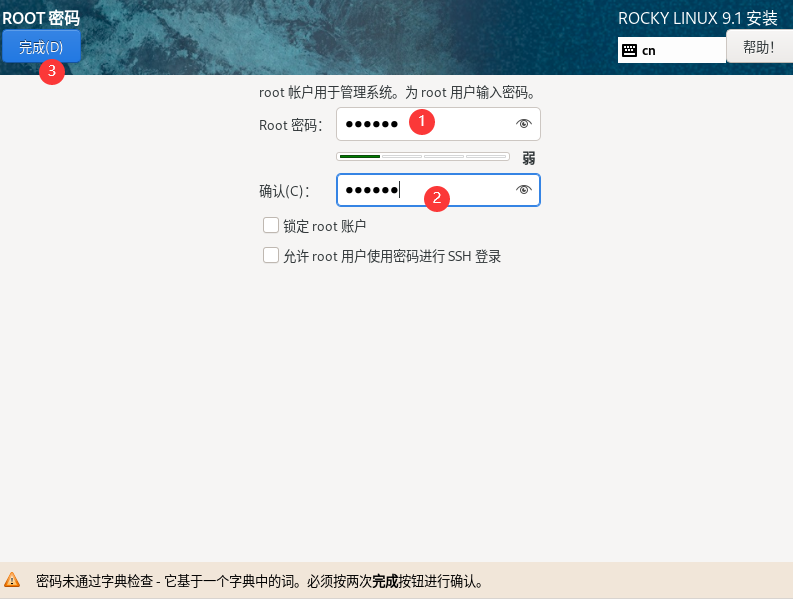The image size is (793, 599).
Task: Click the password strength bar
Action: pos(423,157)
